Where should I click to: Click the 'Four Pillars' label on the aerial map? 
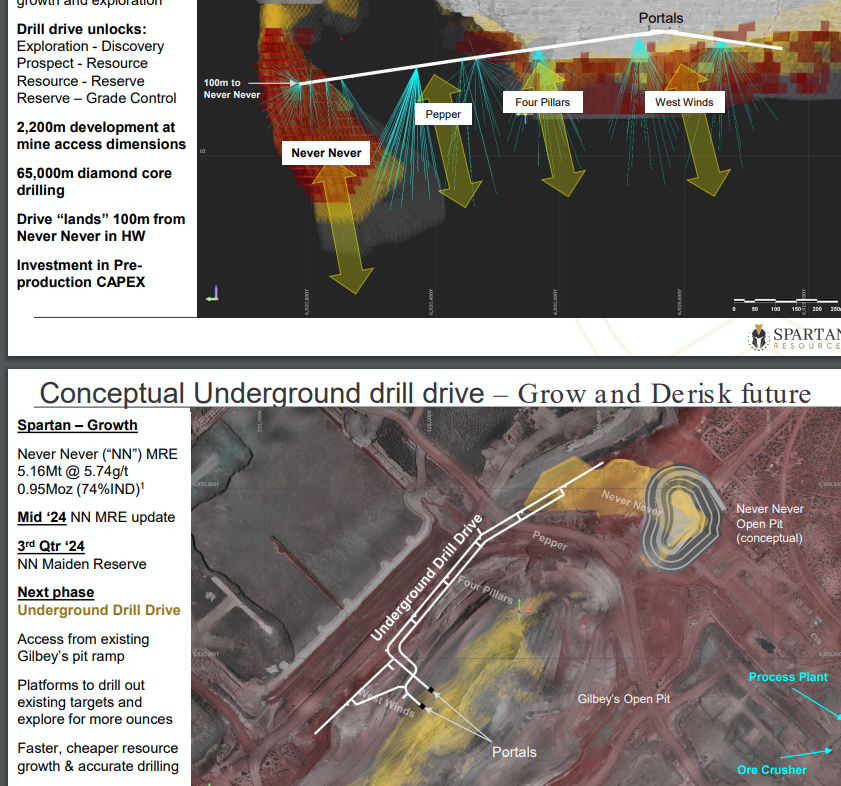485,589
